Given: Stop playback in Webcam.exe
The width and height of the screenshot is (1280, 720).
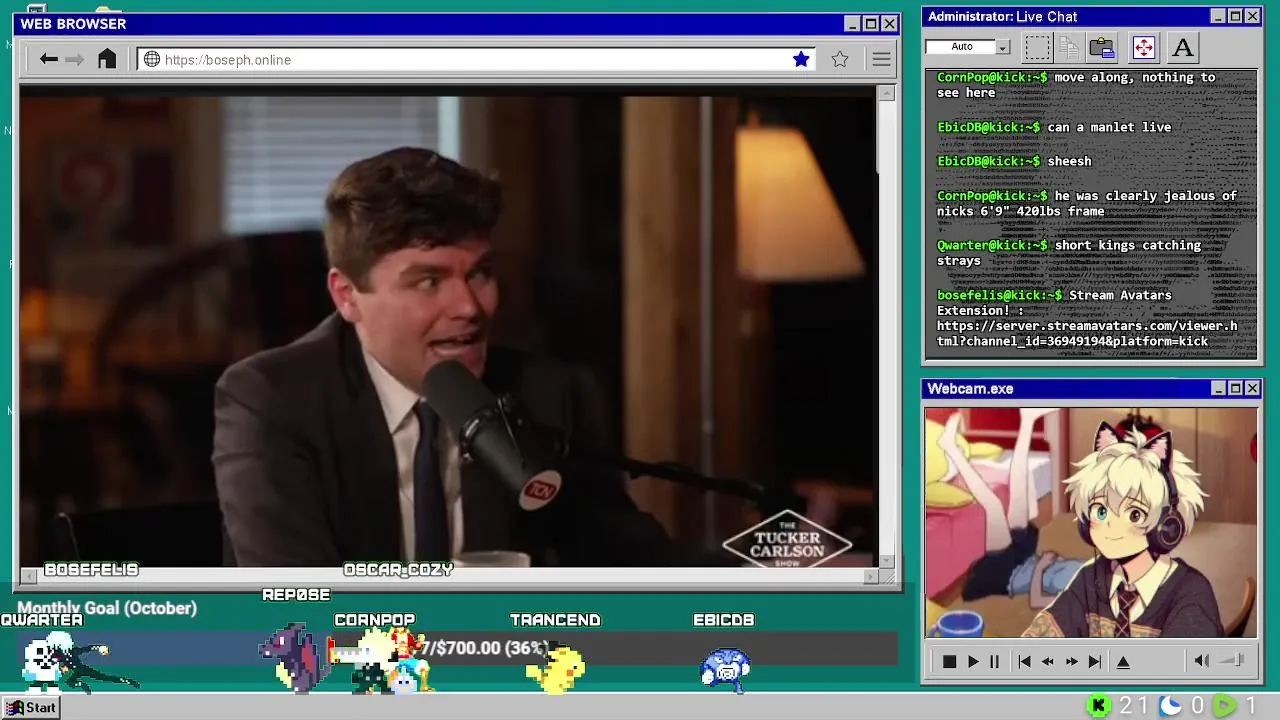Looking at the screenshot, I should [x=949, y=661].
